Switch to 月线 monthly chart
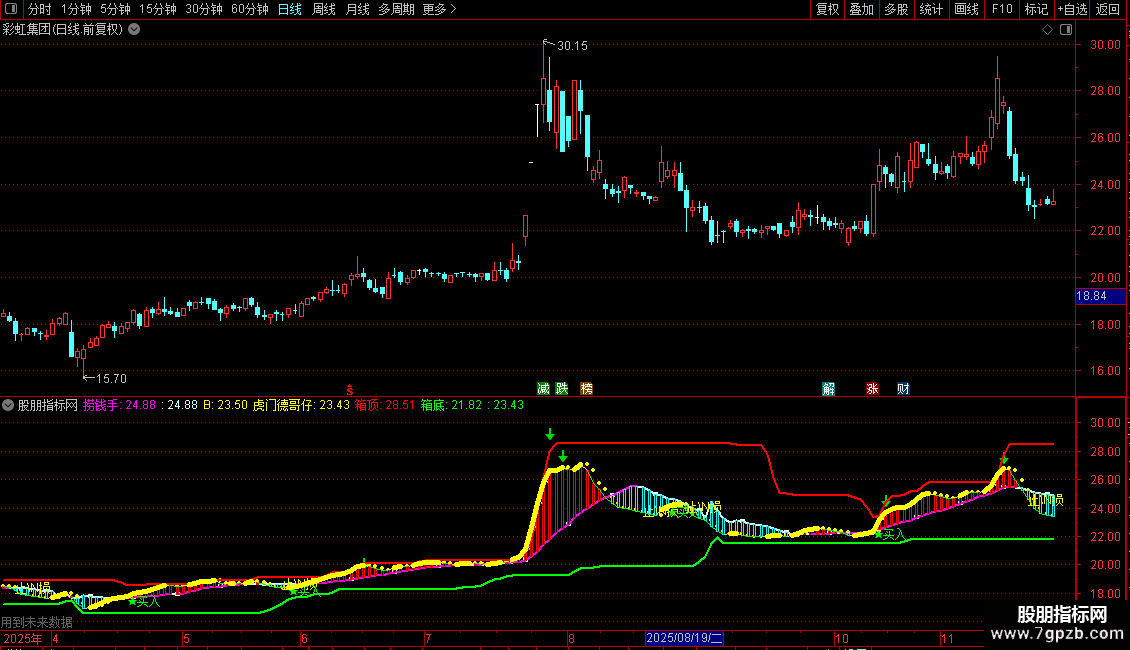Image resolution: width=1130 pixels, height=650 pixels. click(357, 9)
